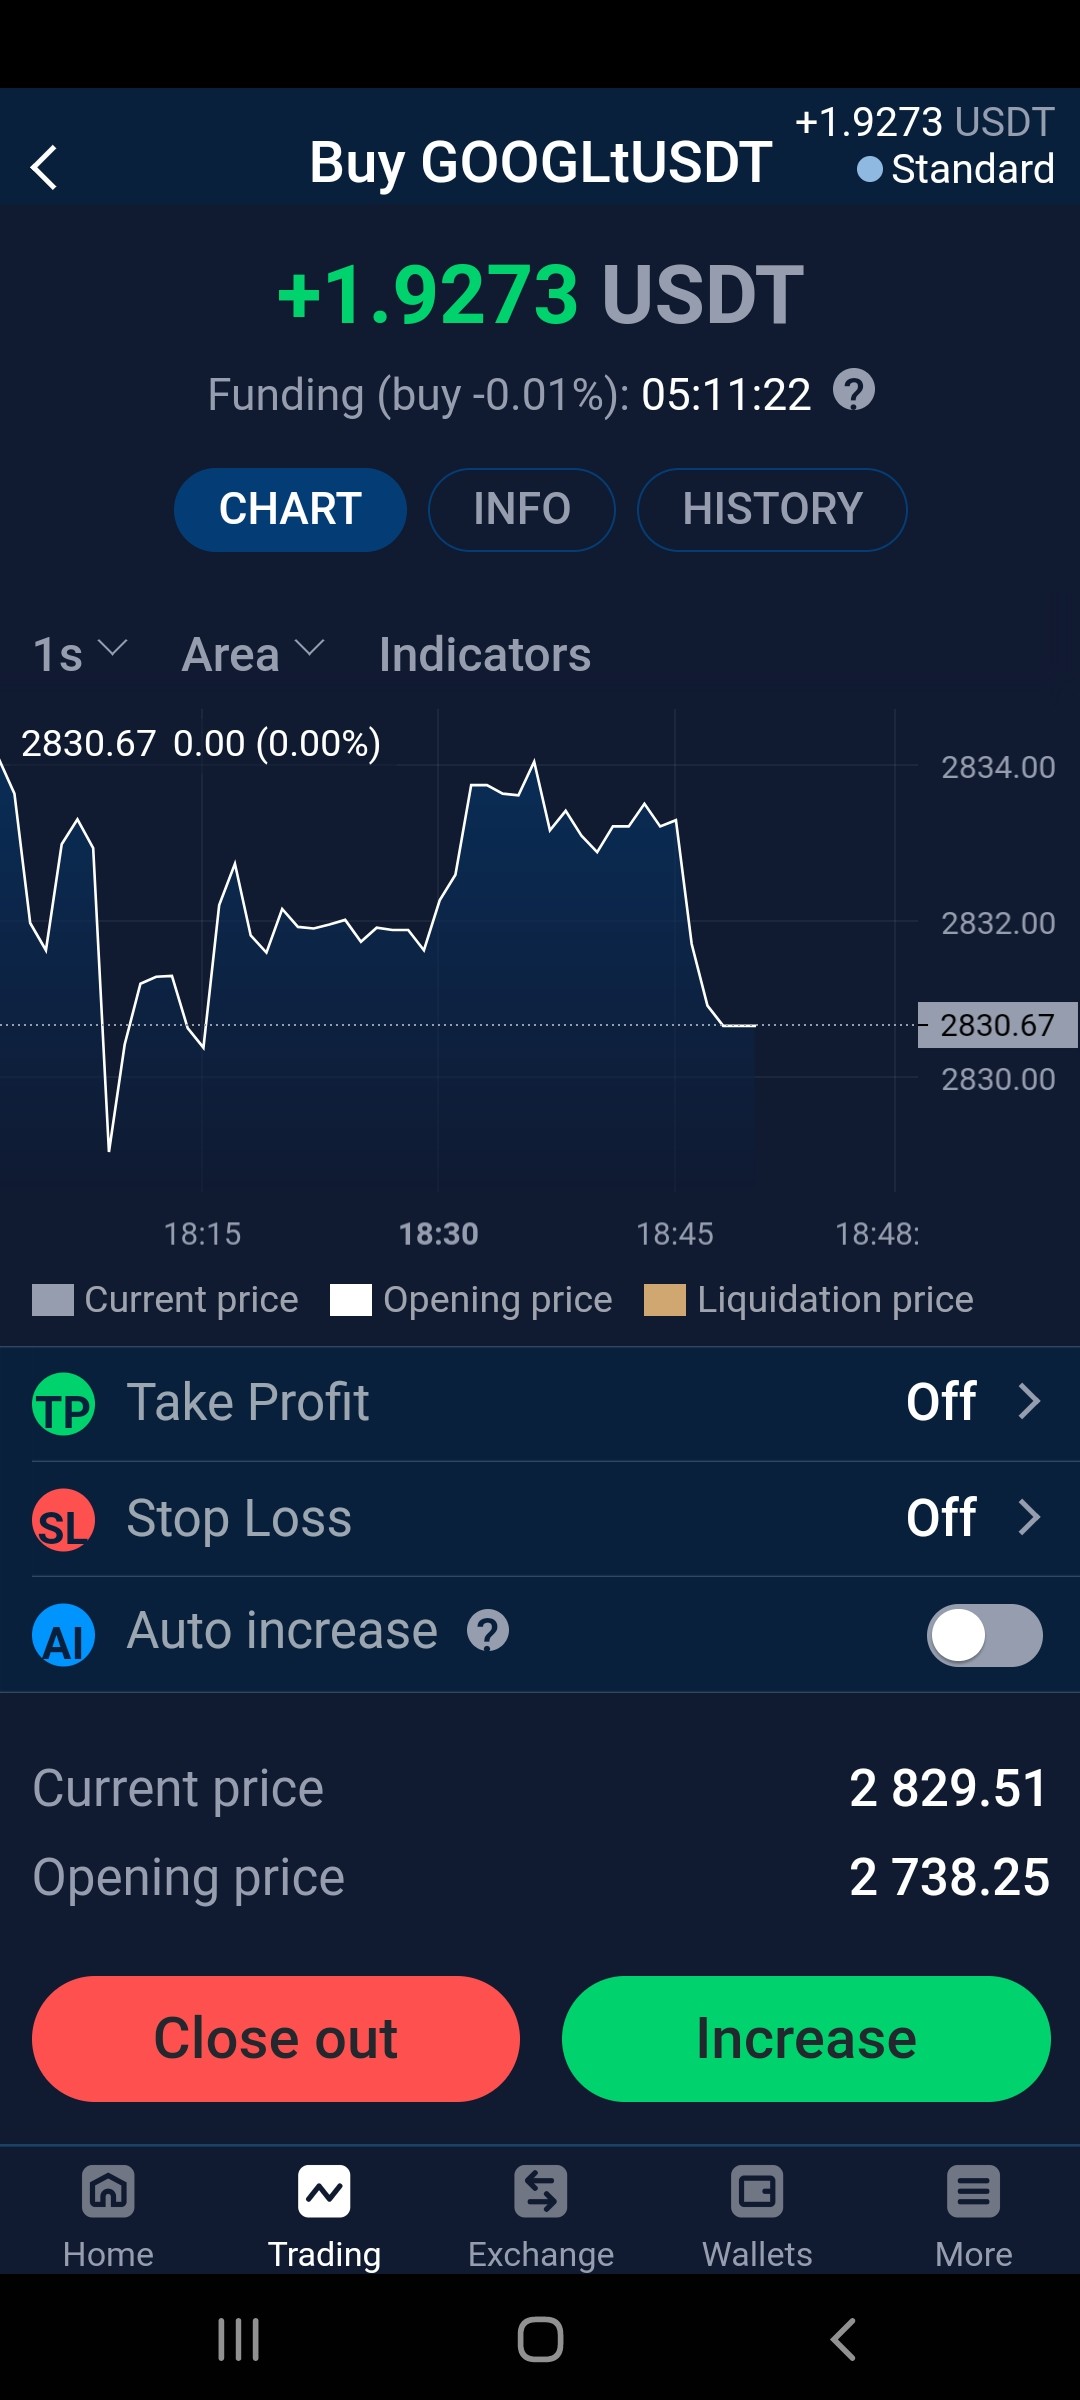Viewport: 1080px width, 2400px height.
Task: Switch to the HISTORY tab
Action: 772,509
